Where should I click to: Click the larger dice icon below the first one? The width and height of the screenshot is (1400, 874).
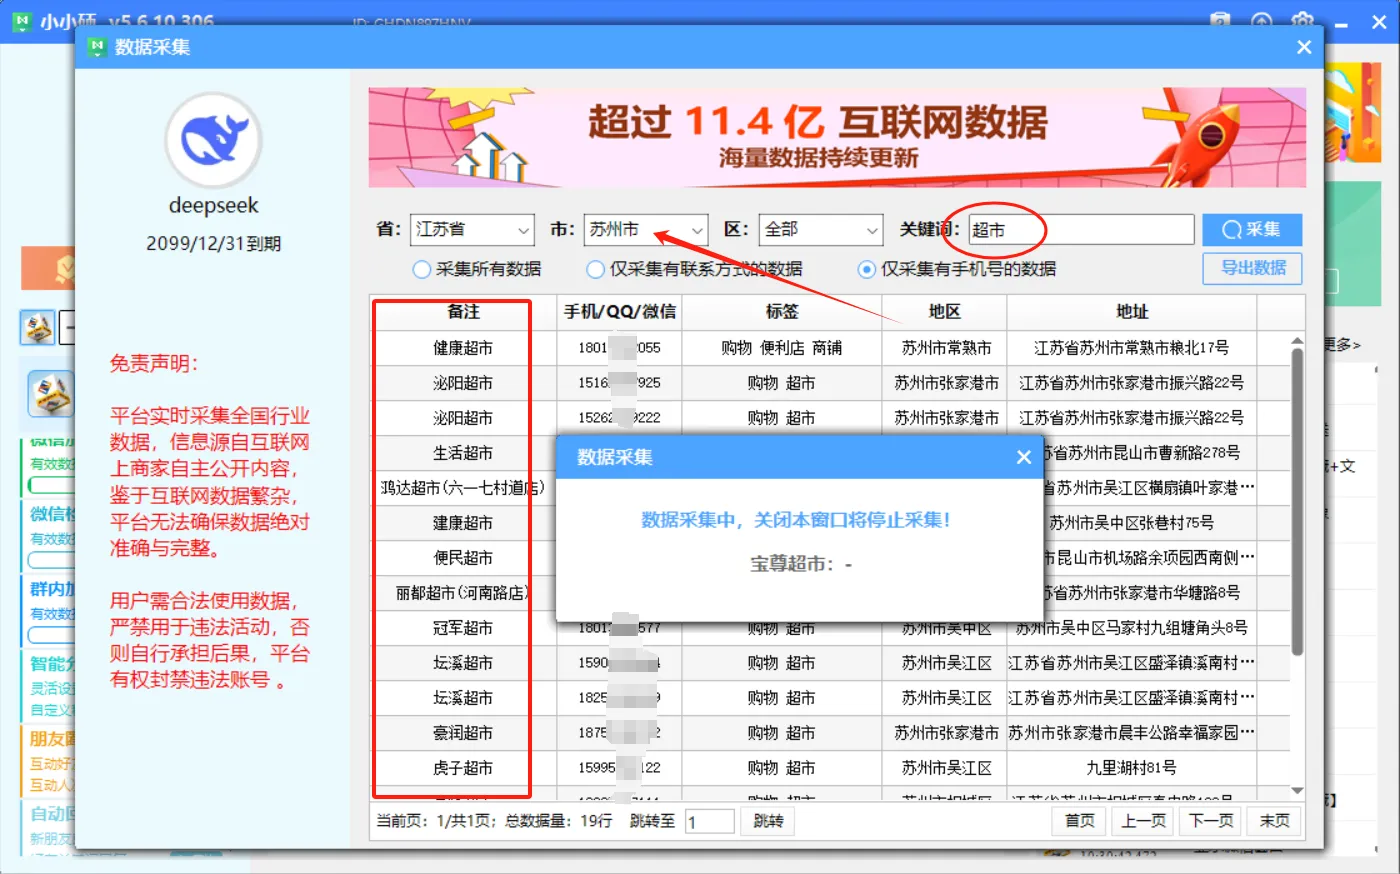[51, 394]
